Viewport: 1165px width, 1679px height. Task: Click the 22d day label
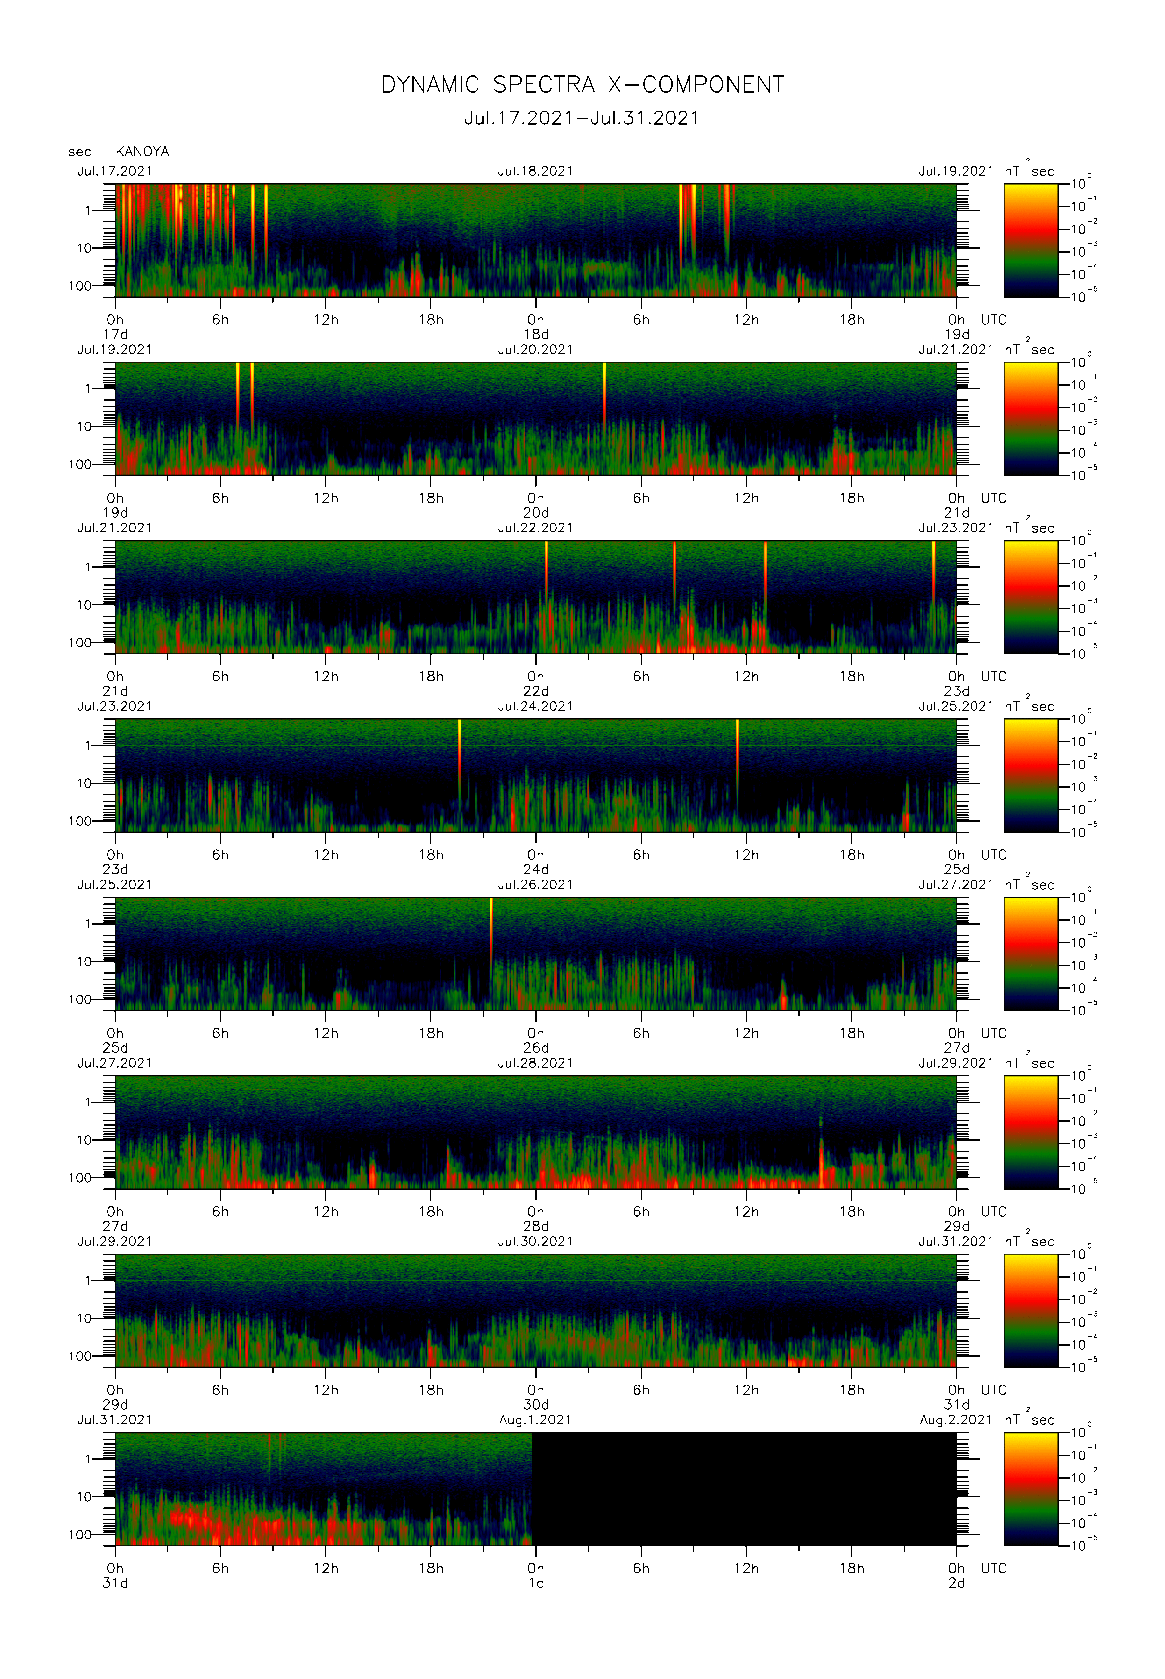(x=536, y=691)
